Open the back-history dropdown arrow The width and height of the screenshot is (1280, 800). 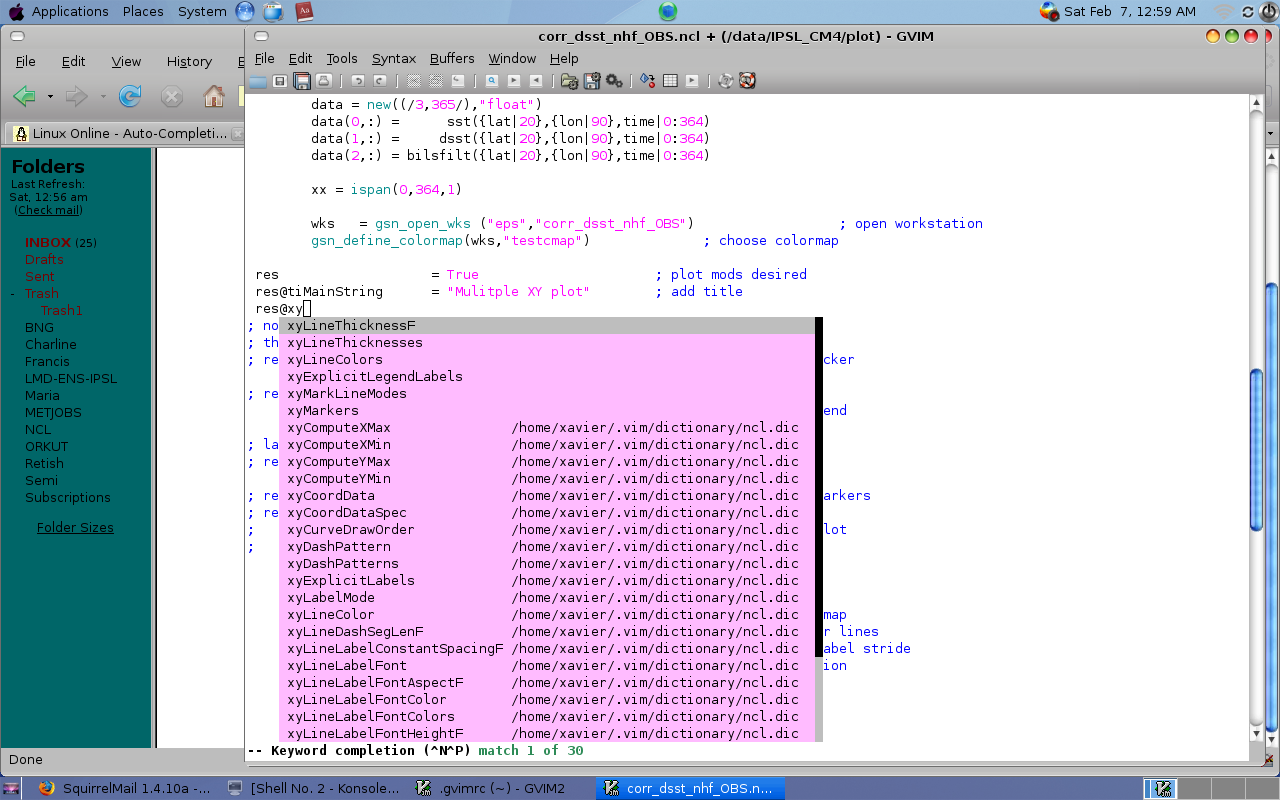point(50,97)
